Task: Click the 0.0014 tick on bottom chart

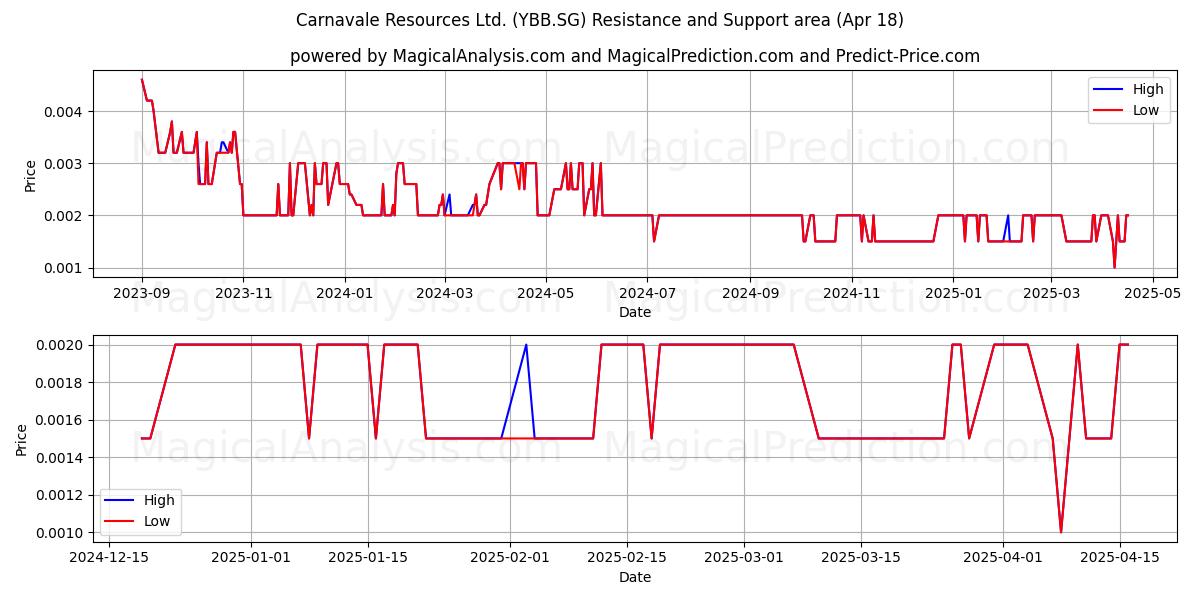Action: 60,458
